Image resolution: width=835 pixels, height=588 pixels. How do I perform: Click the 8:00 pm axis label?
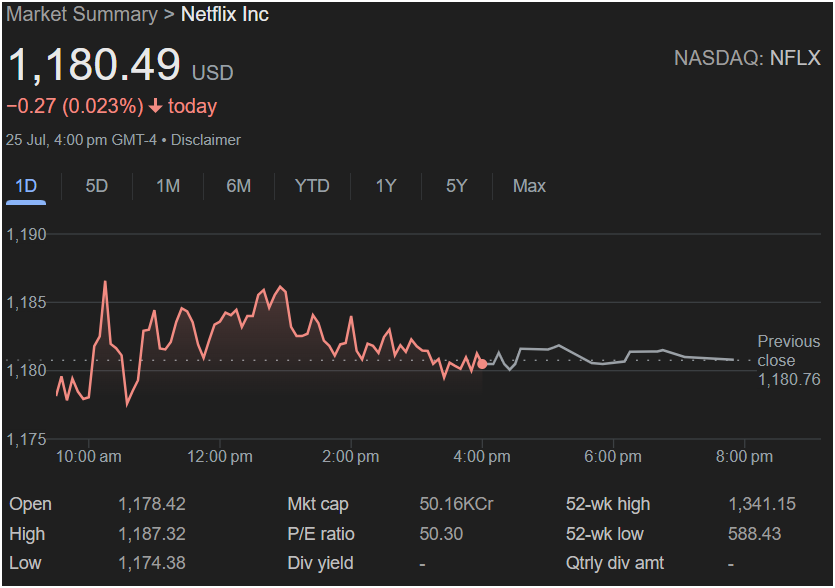point(744,456)
